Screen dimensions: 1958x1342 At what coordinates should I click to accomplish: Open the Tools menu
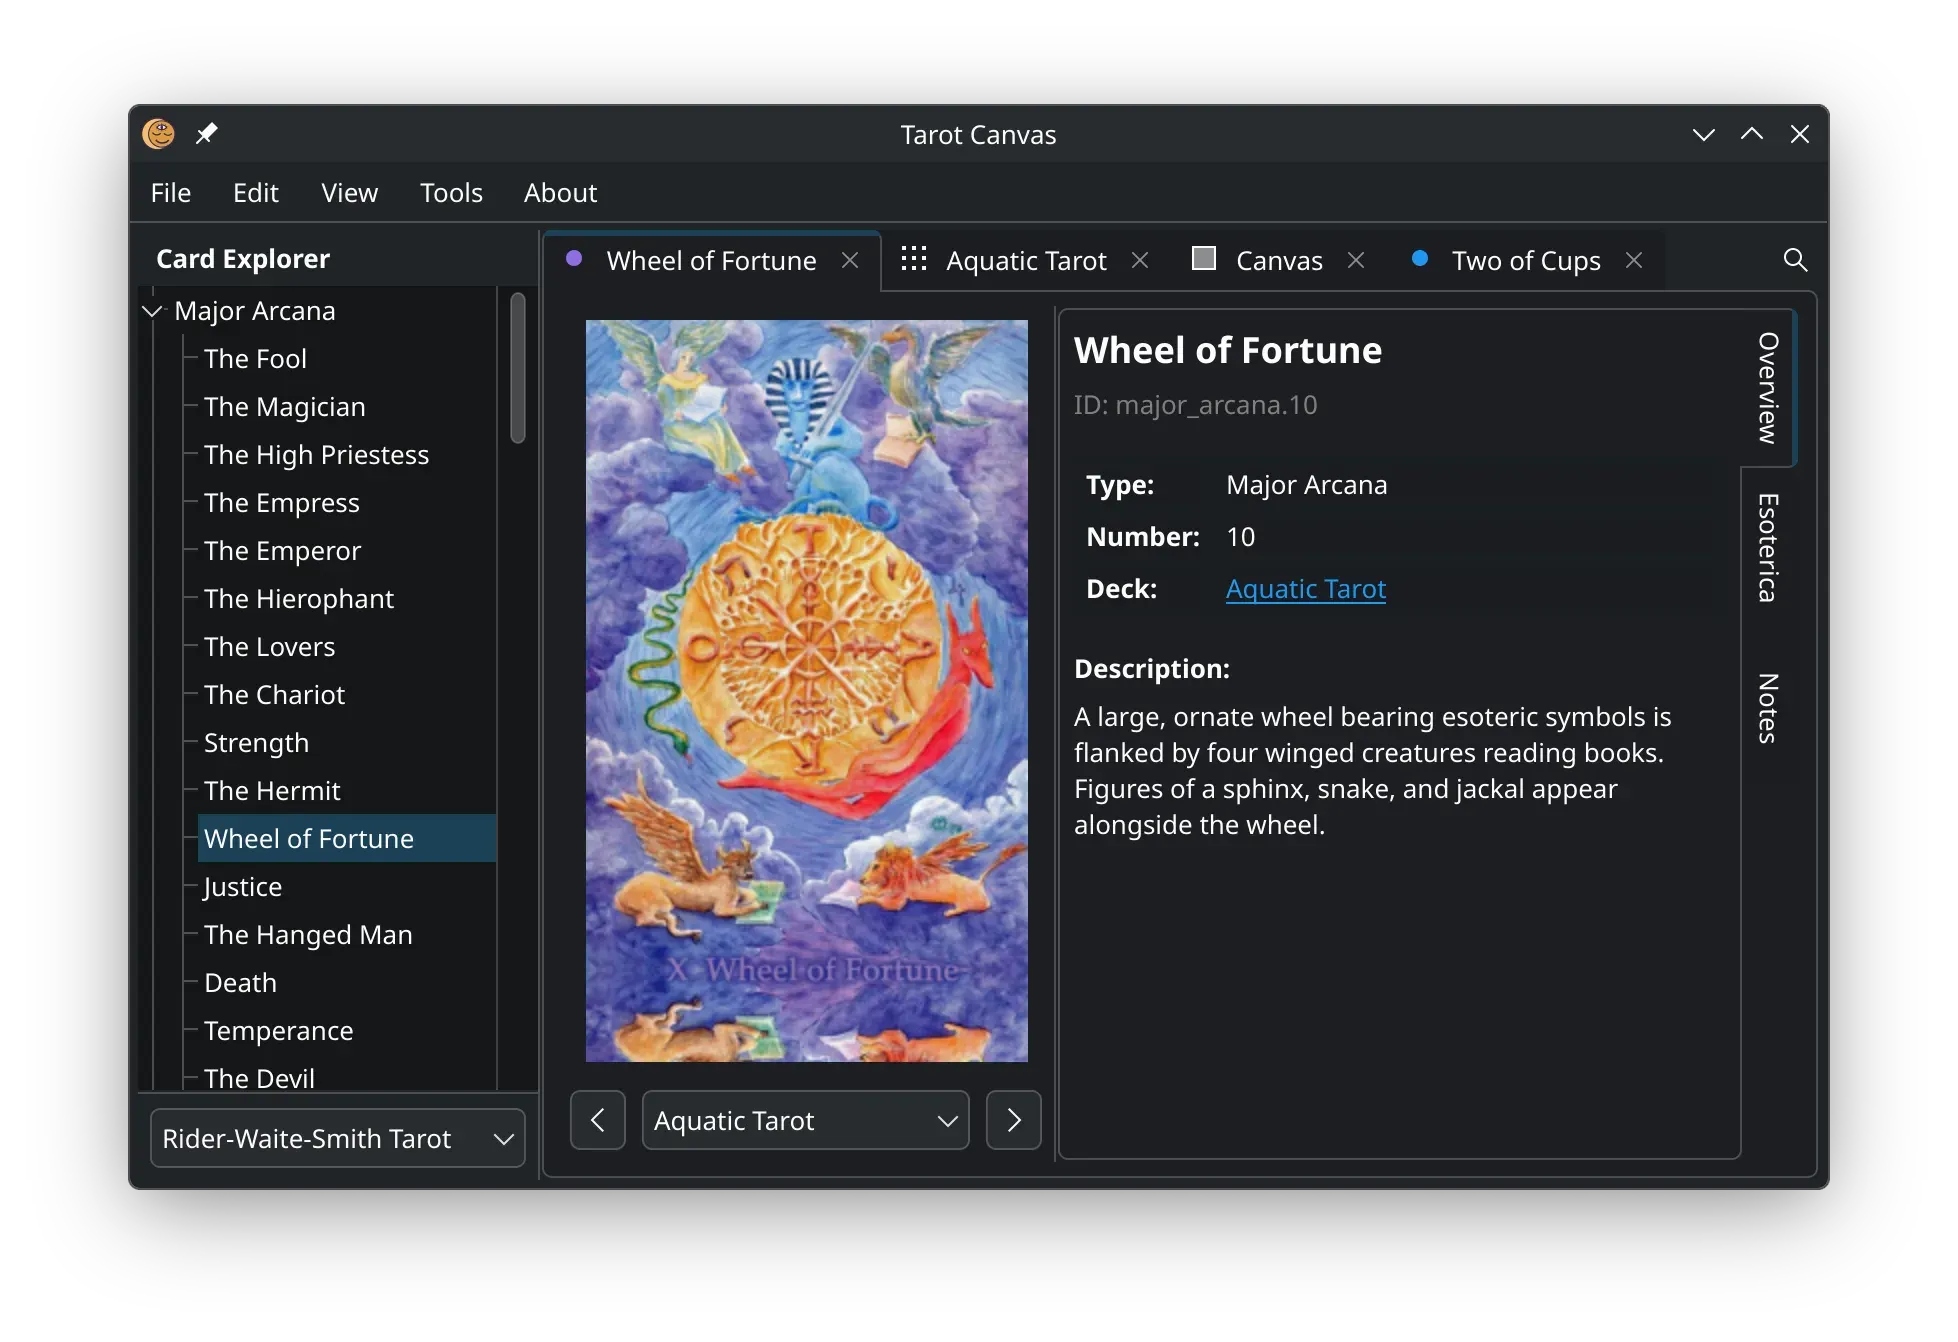[x=451, y=193]
